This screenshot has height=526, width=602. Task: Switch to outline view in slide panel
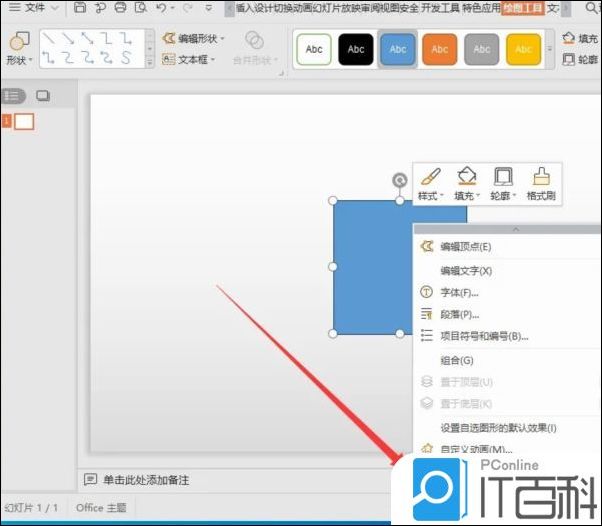tap(12, 96)
